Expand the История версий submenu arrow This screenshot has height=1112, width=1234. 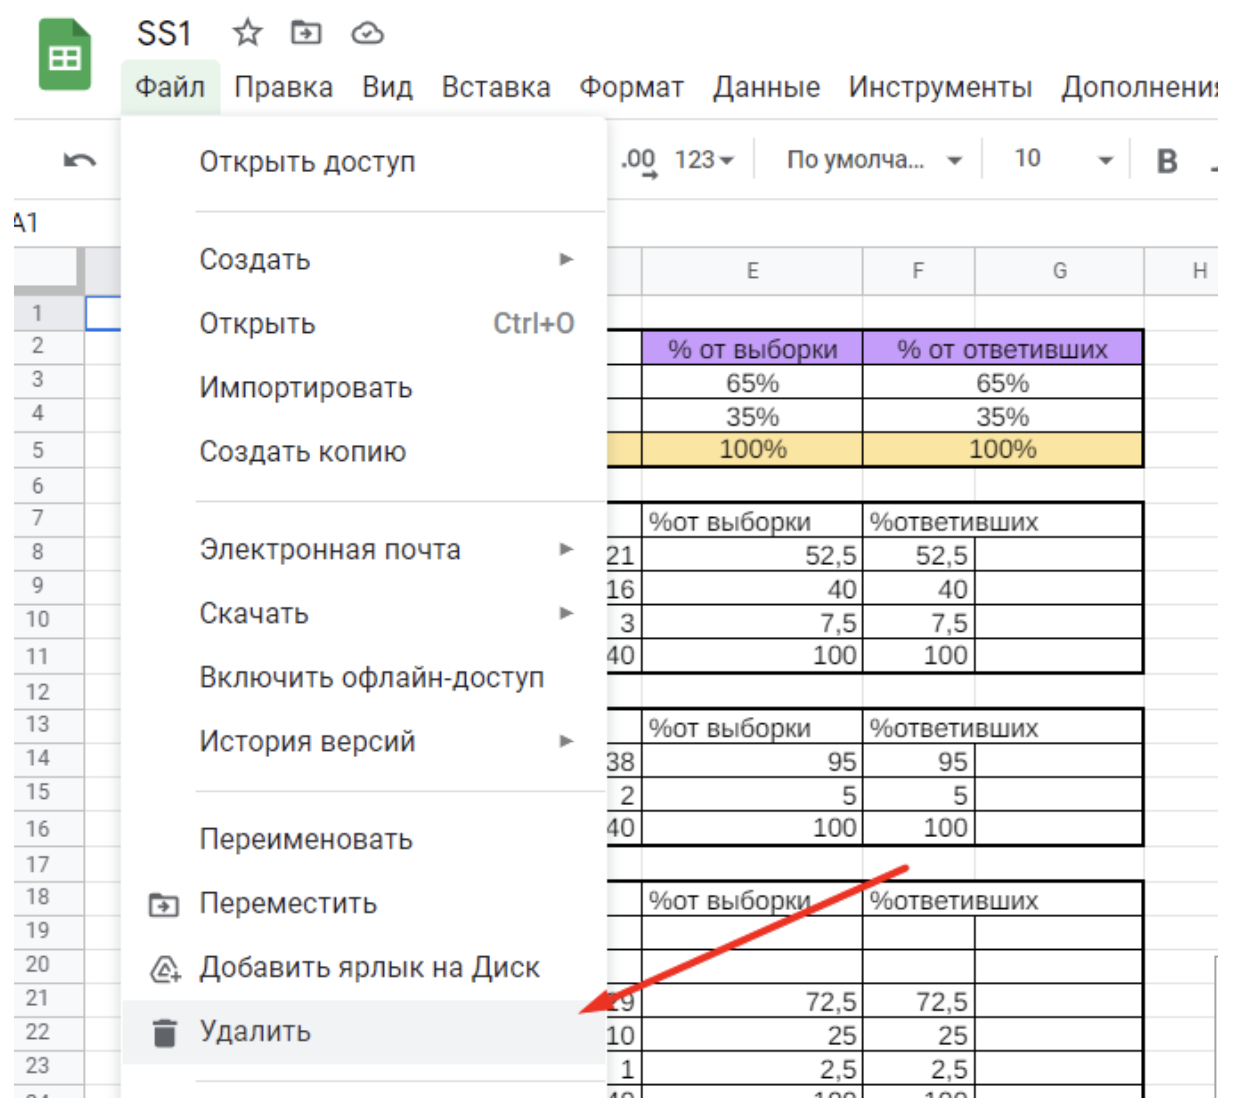567,741
